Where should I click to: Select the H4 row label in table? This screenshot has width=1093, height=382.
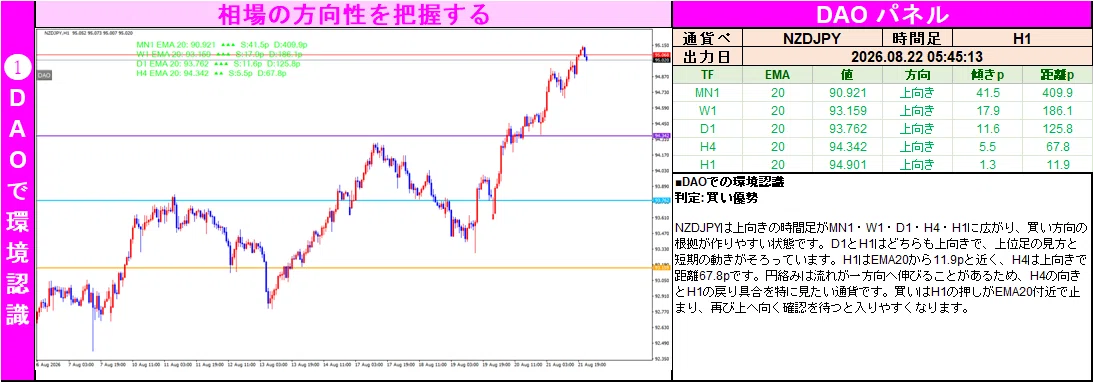pos(708,147)
